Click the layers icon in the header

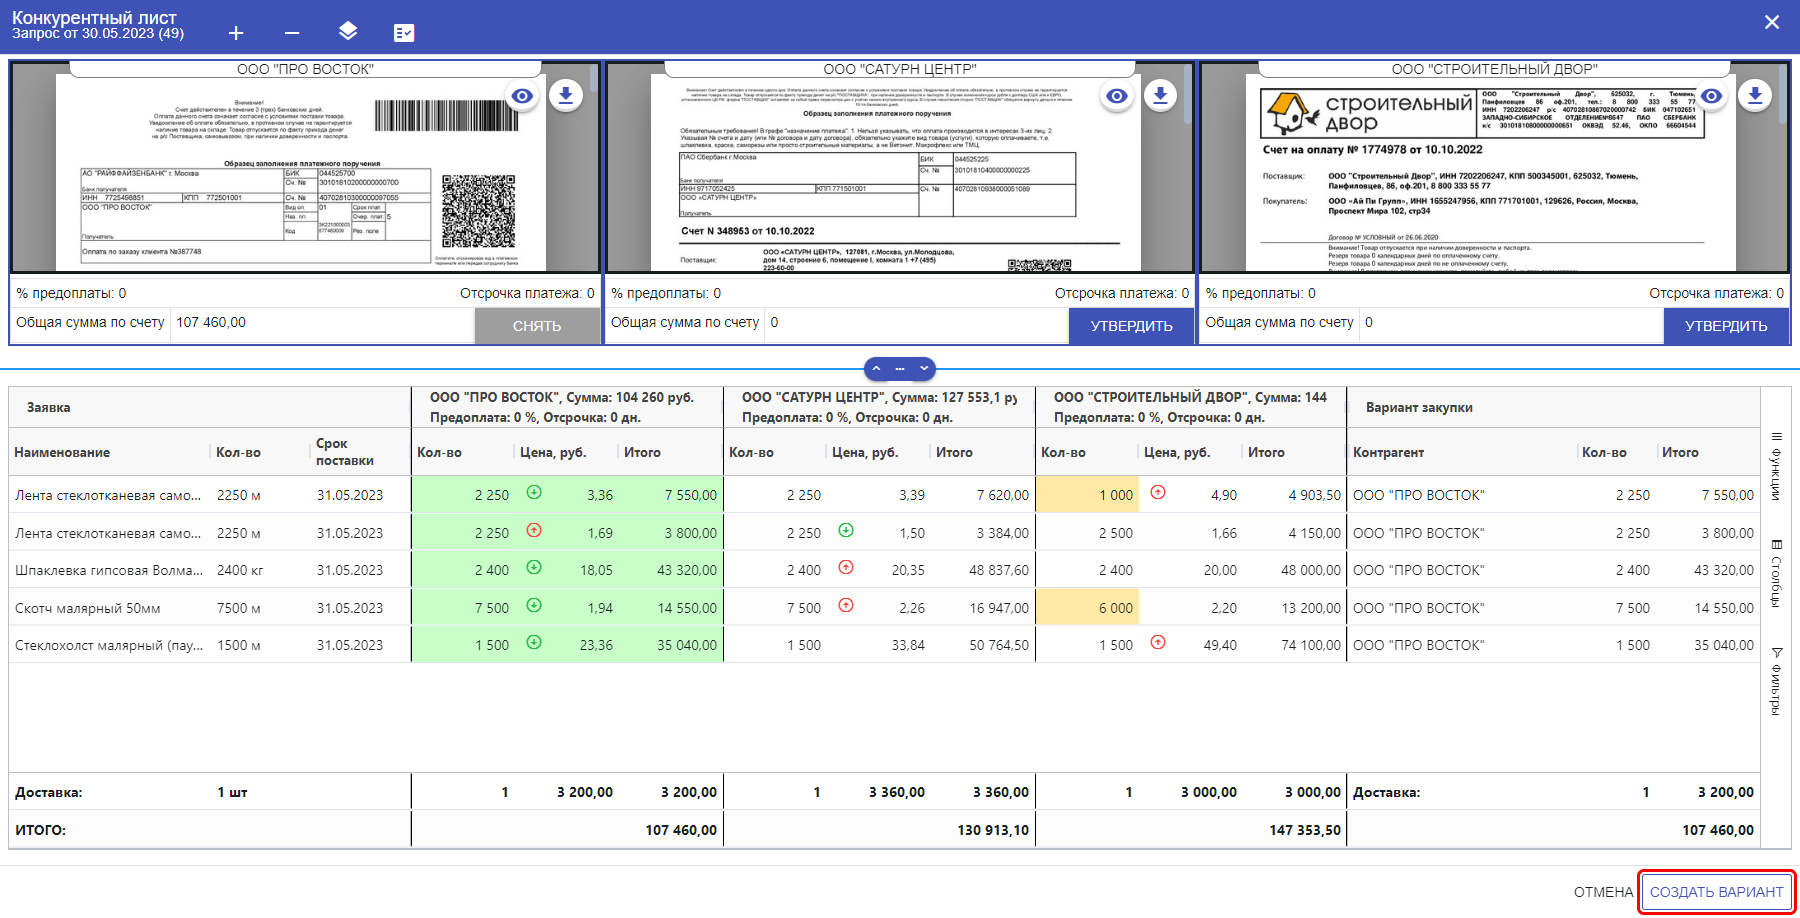click(348, 32)
